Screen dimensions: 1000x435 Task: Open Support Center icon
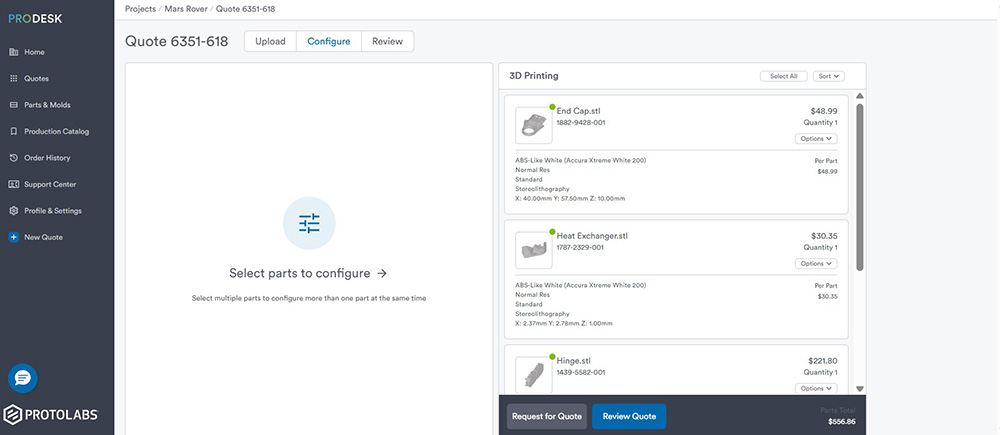pyautogui.click(x=13, y=184)
